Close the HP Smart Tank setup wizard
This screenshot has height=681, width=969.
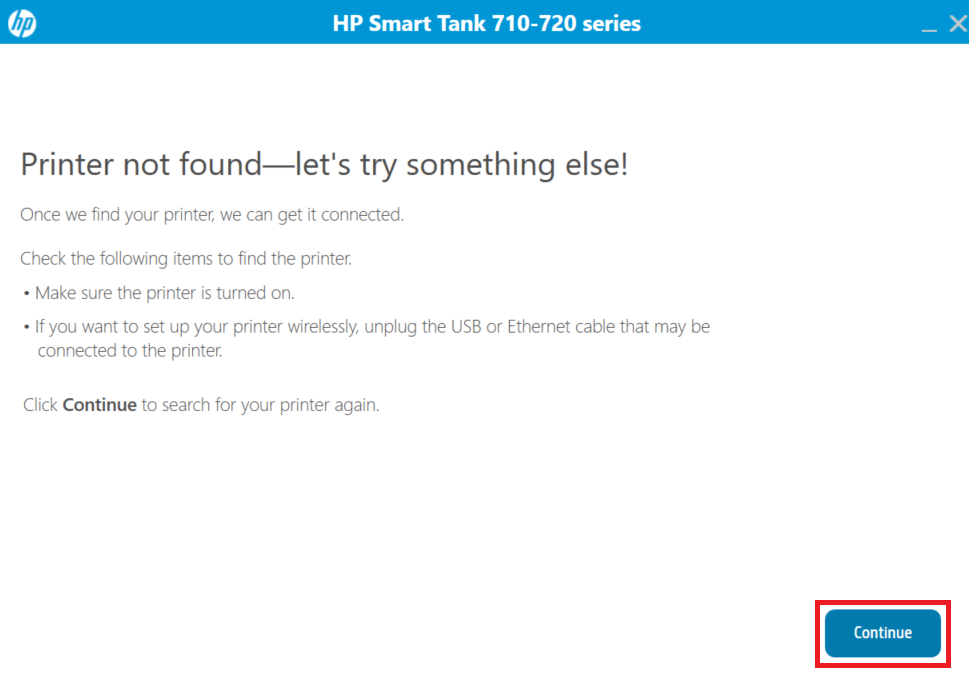[x=956, y=22]
